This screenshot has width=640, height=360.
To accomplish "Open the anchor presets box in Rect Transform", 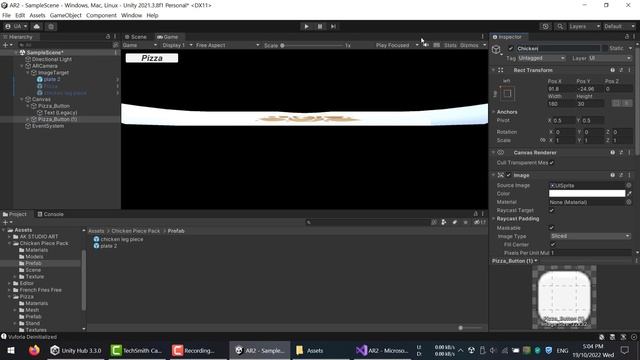I will (x=507, y=93).
